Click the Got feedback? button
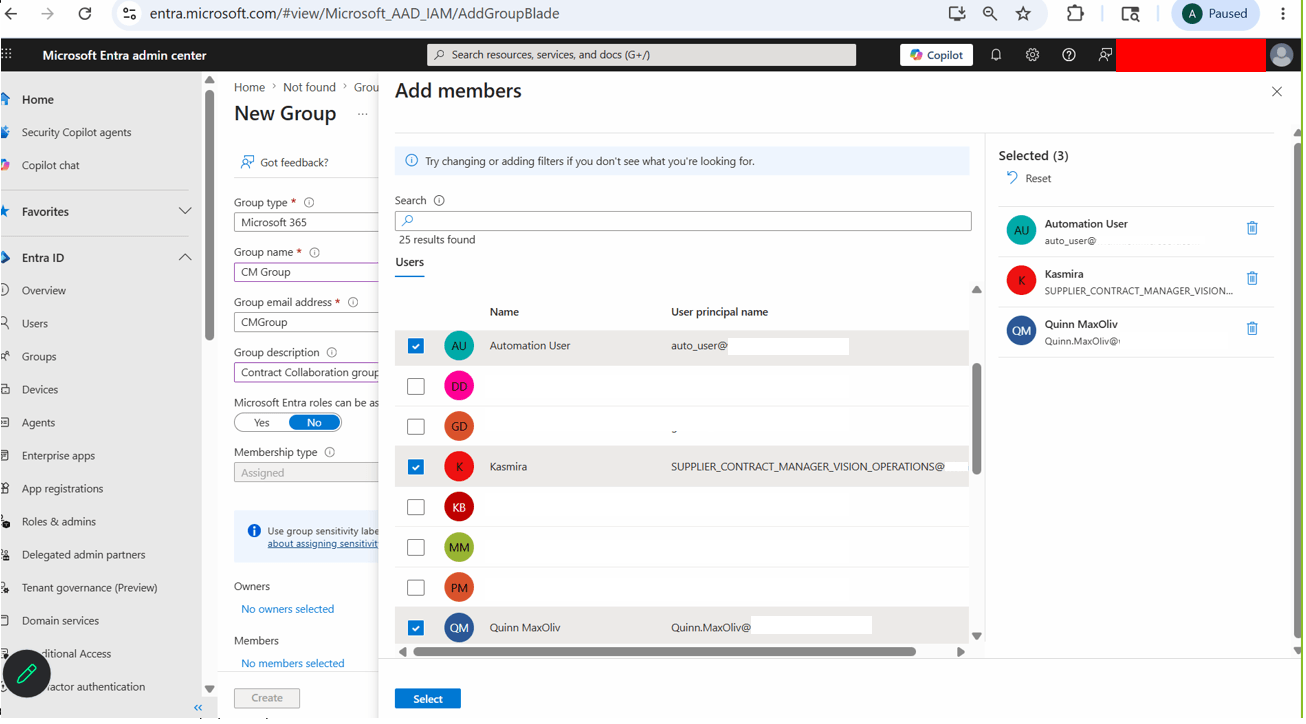Viewport: 1306px width, 724px height. click(x=285, y=162)
